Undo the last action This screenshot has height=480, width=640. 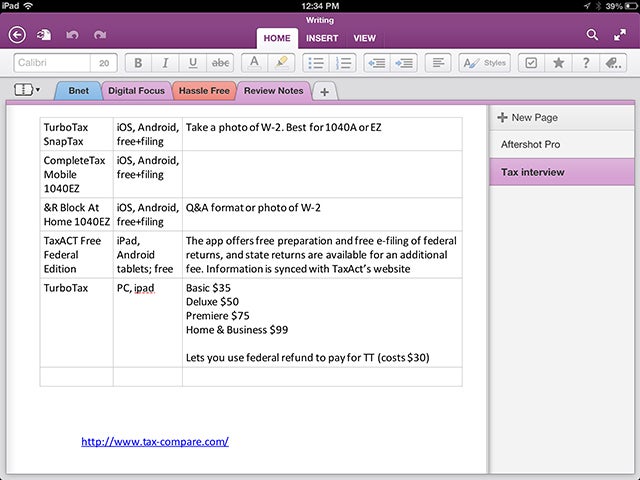(72, 35)
